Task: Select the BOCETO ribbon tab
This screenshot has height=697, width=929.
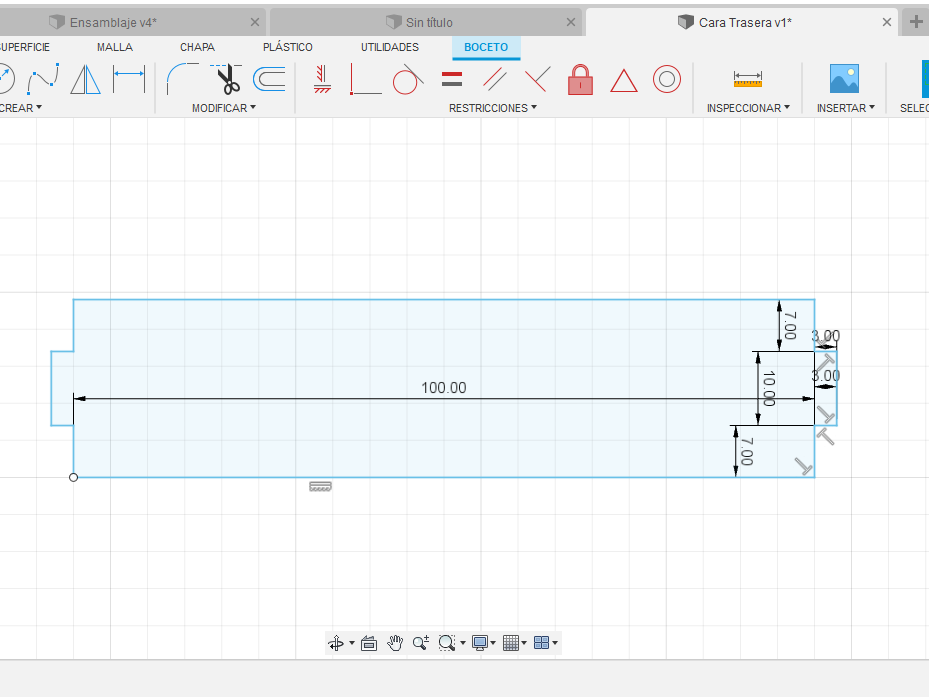Action: coord(486,47)
